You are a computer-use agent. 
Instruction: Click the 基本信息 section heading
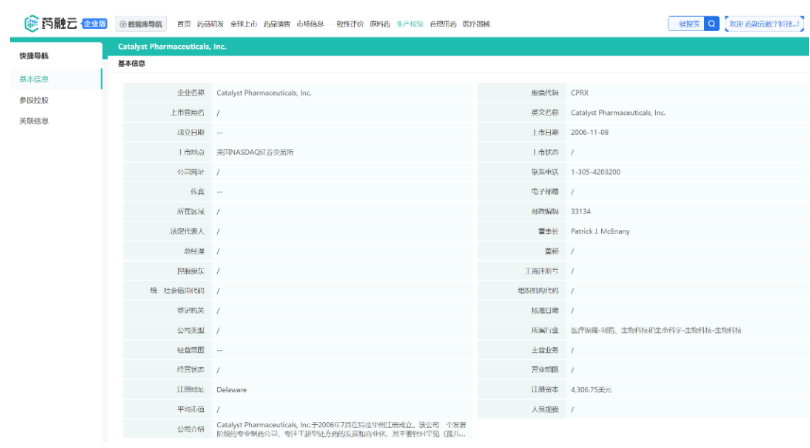(x=131, y=64)
